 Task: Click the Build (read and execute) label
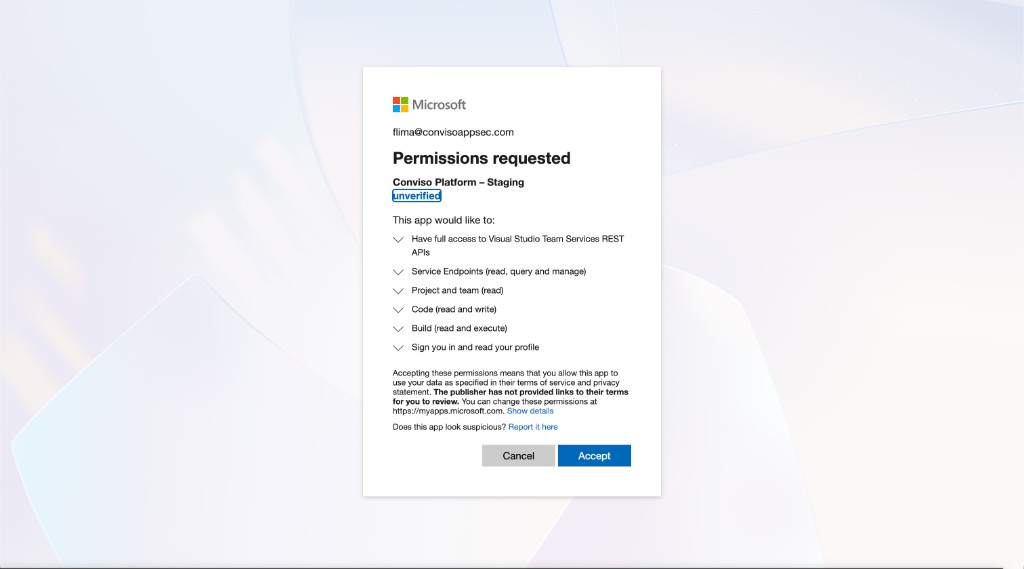coord(459,328)
